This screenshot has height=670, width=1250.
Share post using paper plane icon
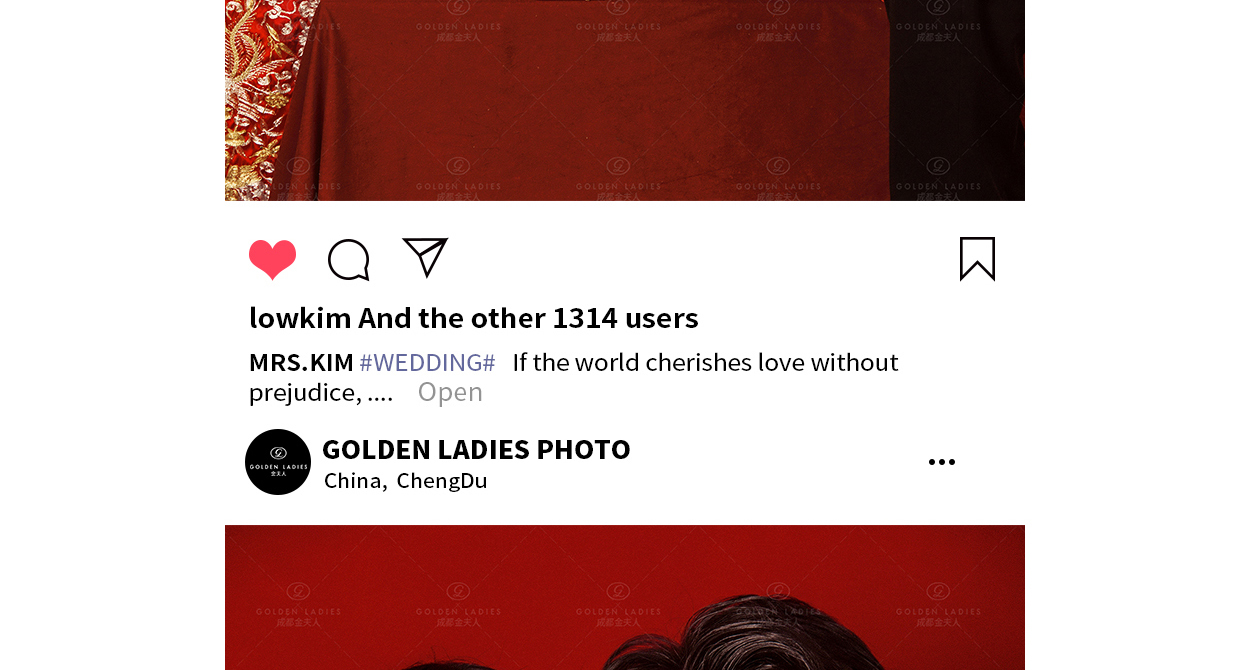click(x=425, y=257)
